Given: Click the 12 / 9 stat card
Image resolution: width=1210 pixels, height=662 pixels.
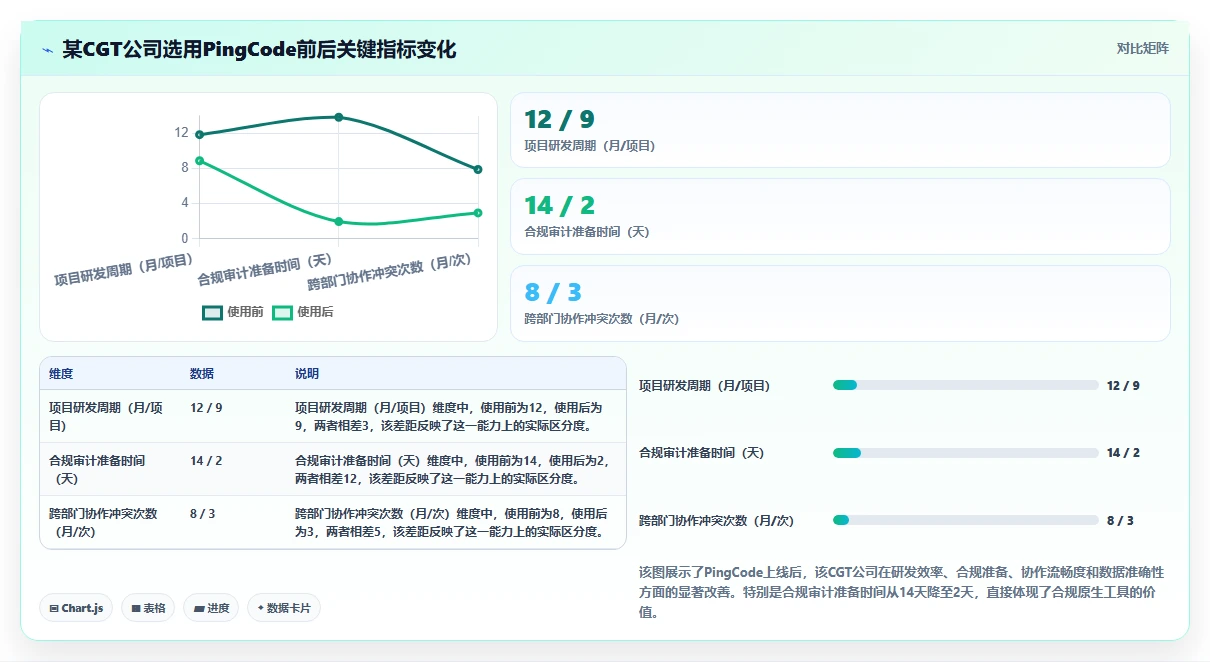Looking at the screenshot, I should tap(840, 130).
